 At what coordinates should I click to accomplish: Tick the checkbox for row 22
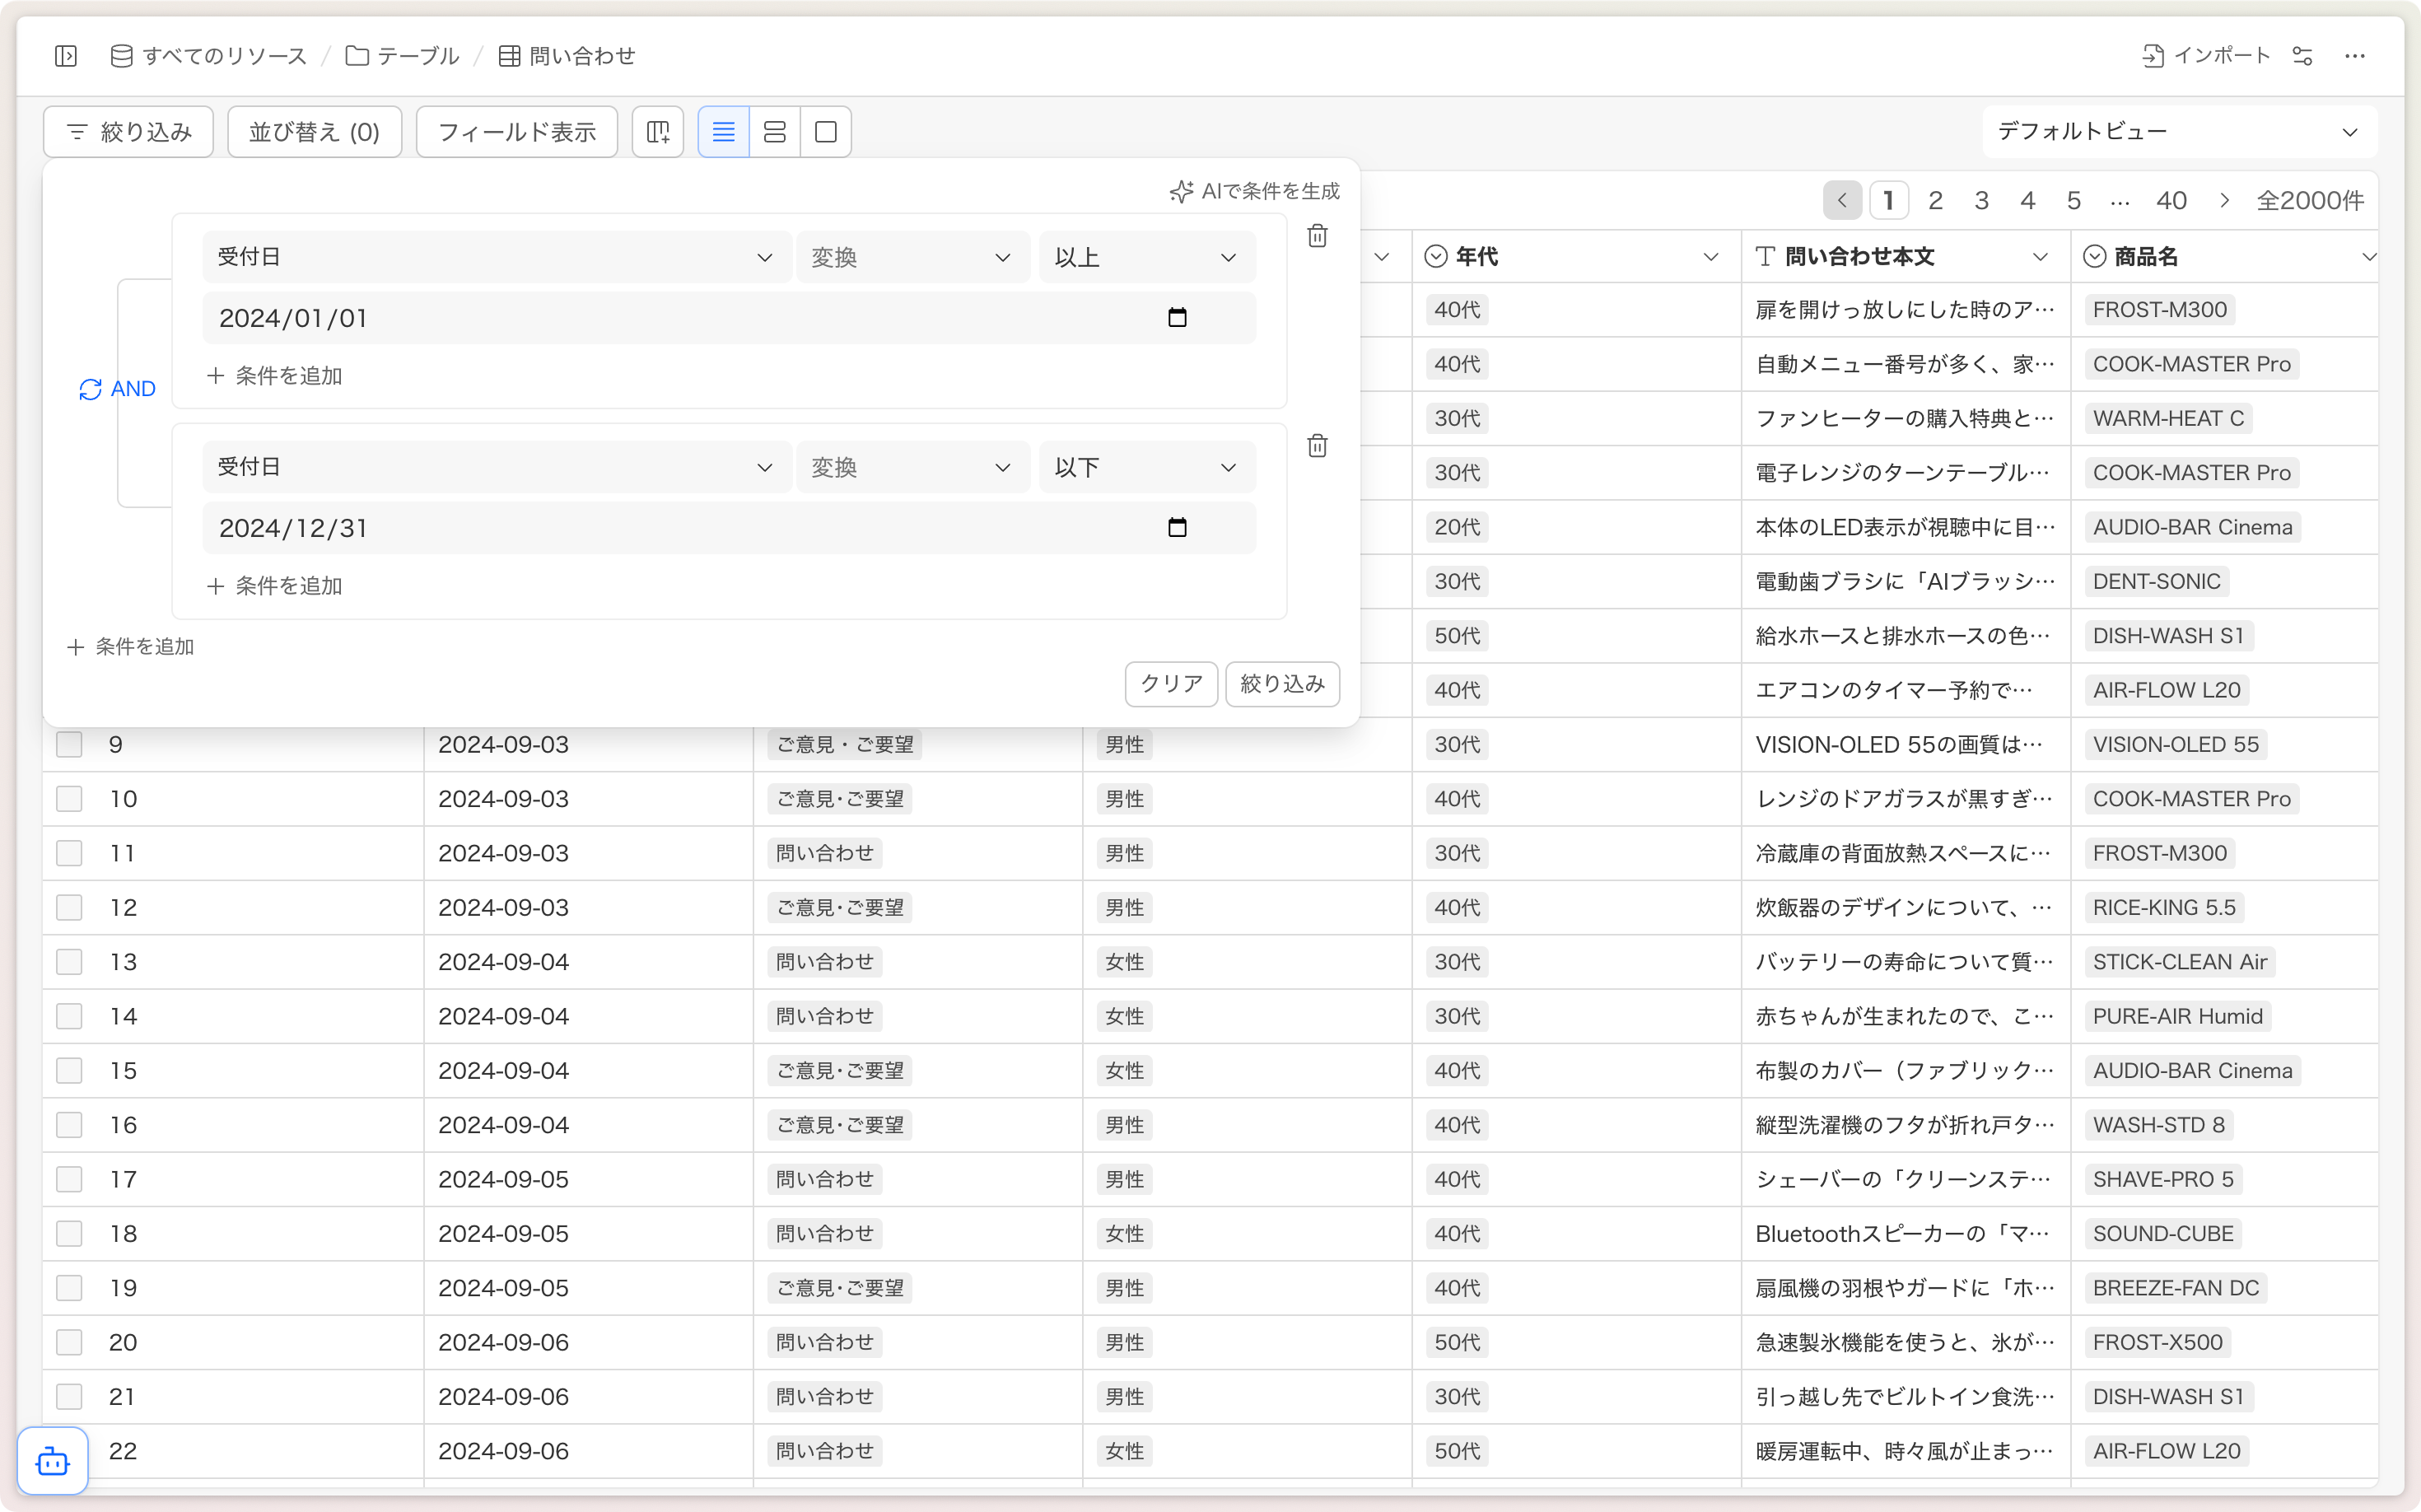point(69,1451)
